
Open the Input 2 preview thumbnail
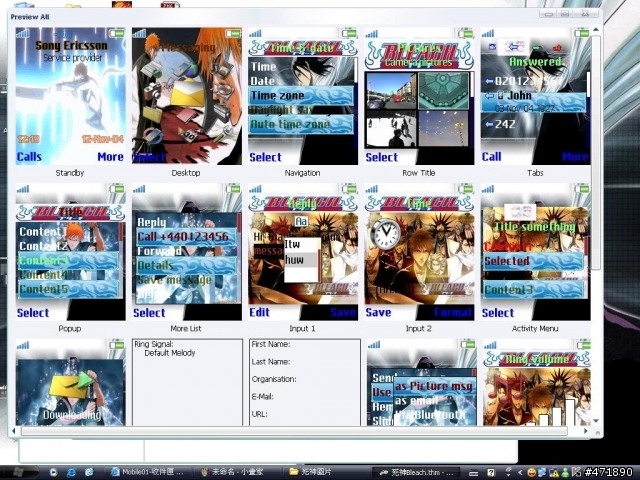(419, 252)
